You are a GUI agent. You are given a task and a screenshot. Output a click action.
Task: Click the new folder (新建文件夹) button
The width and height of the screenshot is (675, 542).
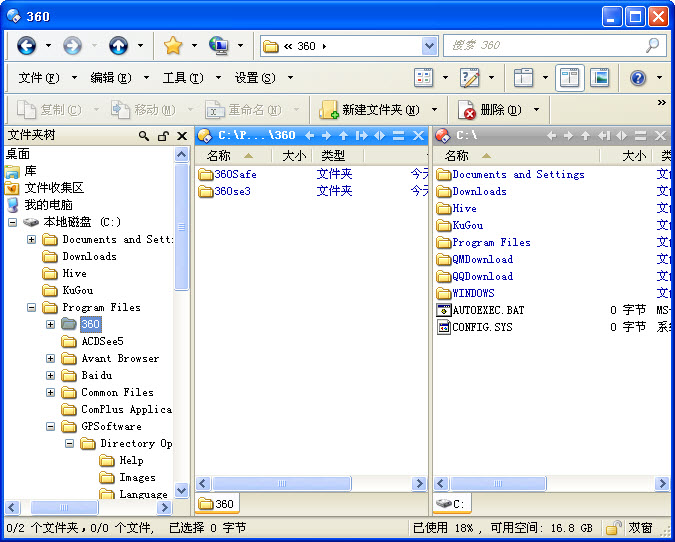[x=371, y=110]
